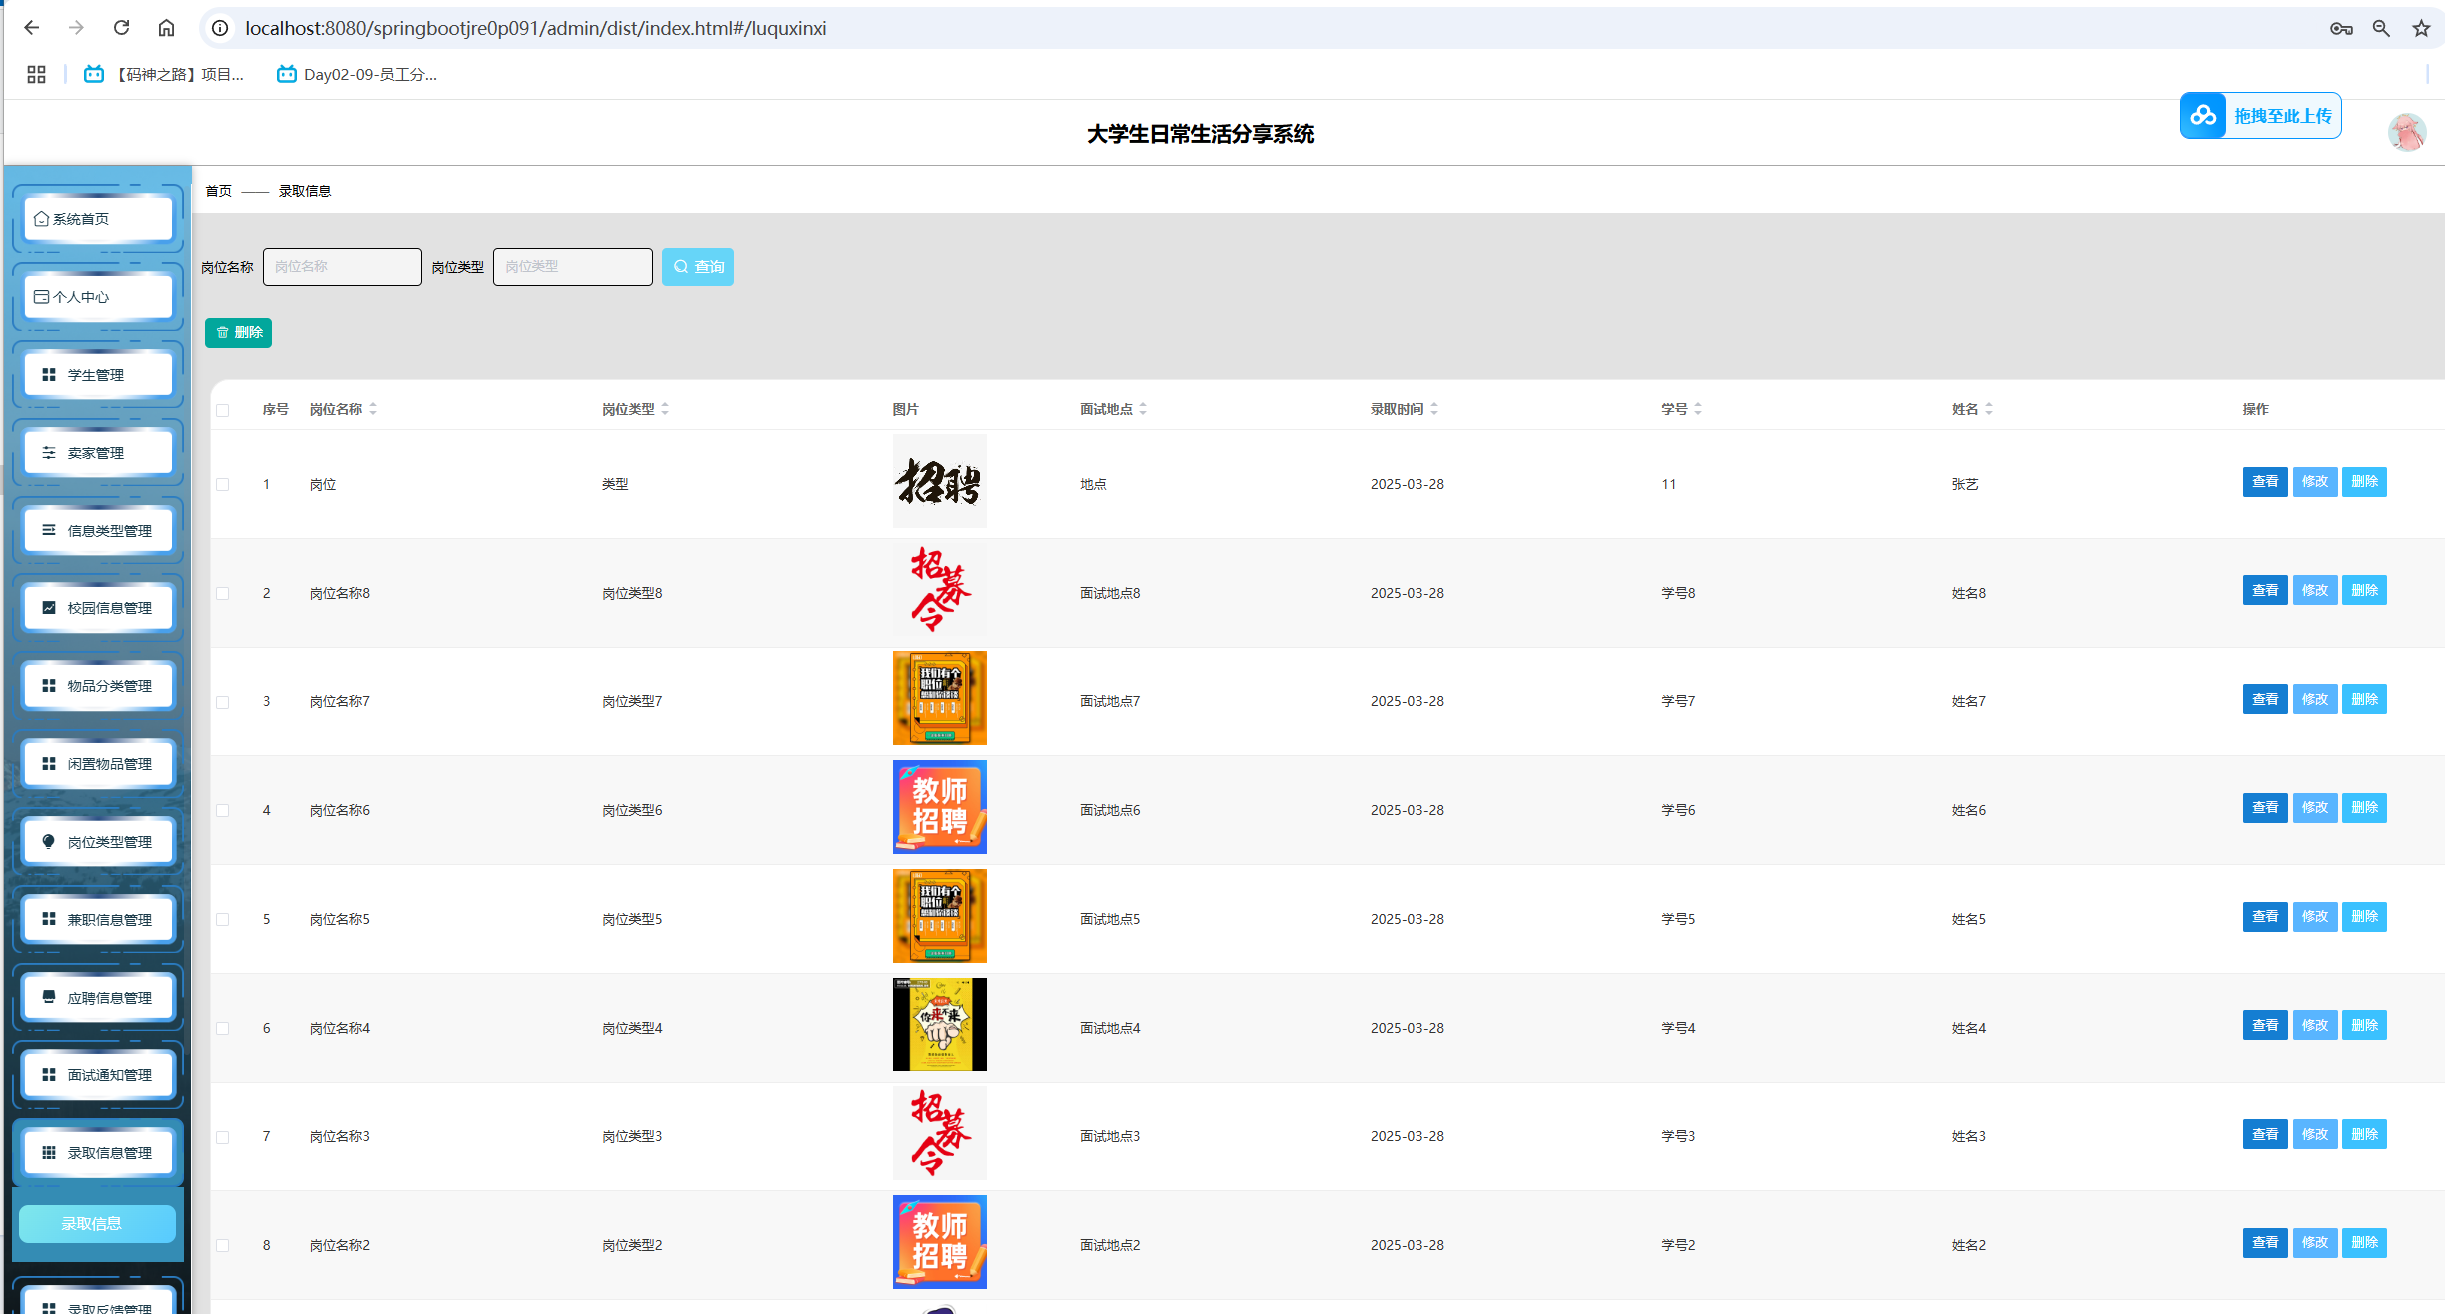Open 兼职信息管理 sidebar menu
This screenshot has width=2445, height=1314.
pos(97,919)
